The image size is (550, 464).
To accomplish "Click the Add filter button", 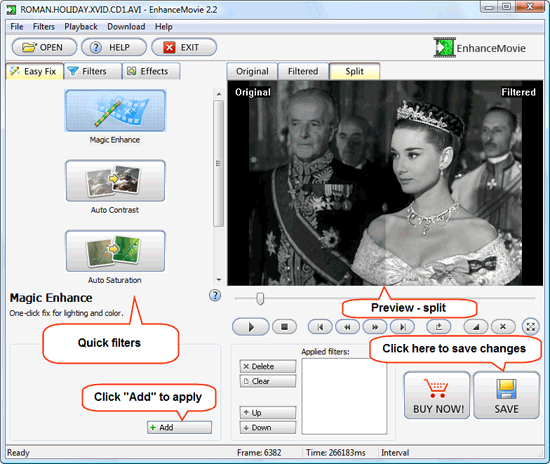I will (179, 428).
